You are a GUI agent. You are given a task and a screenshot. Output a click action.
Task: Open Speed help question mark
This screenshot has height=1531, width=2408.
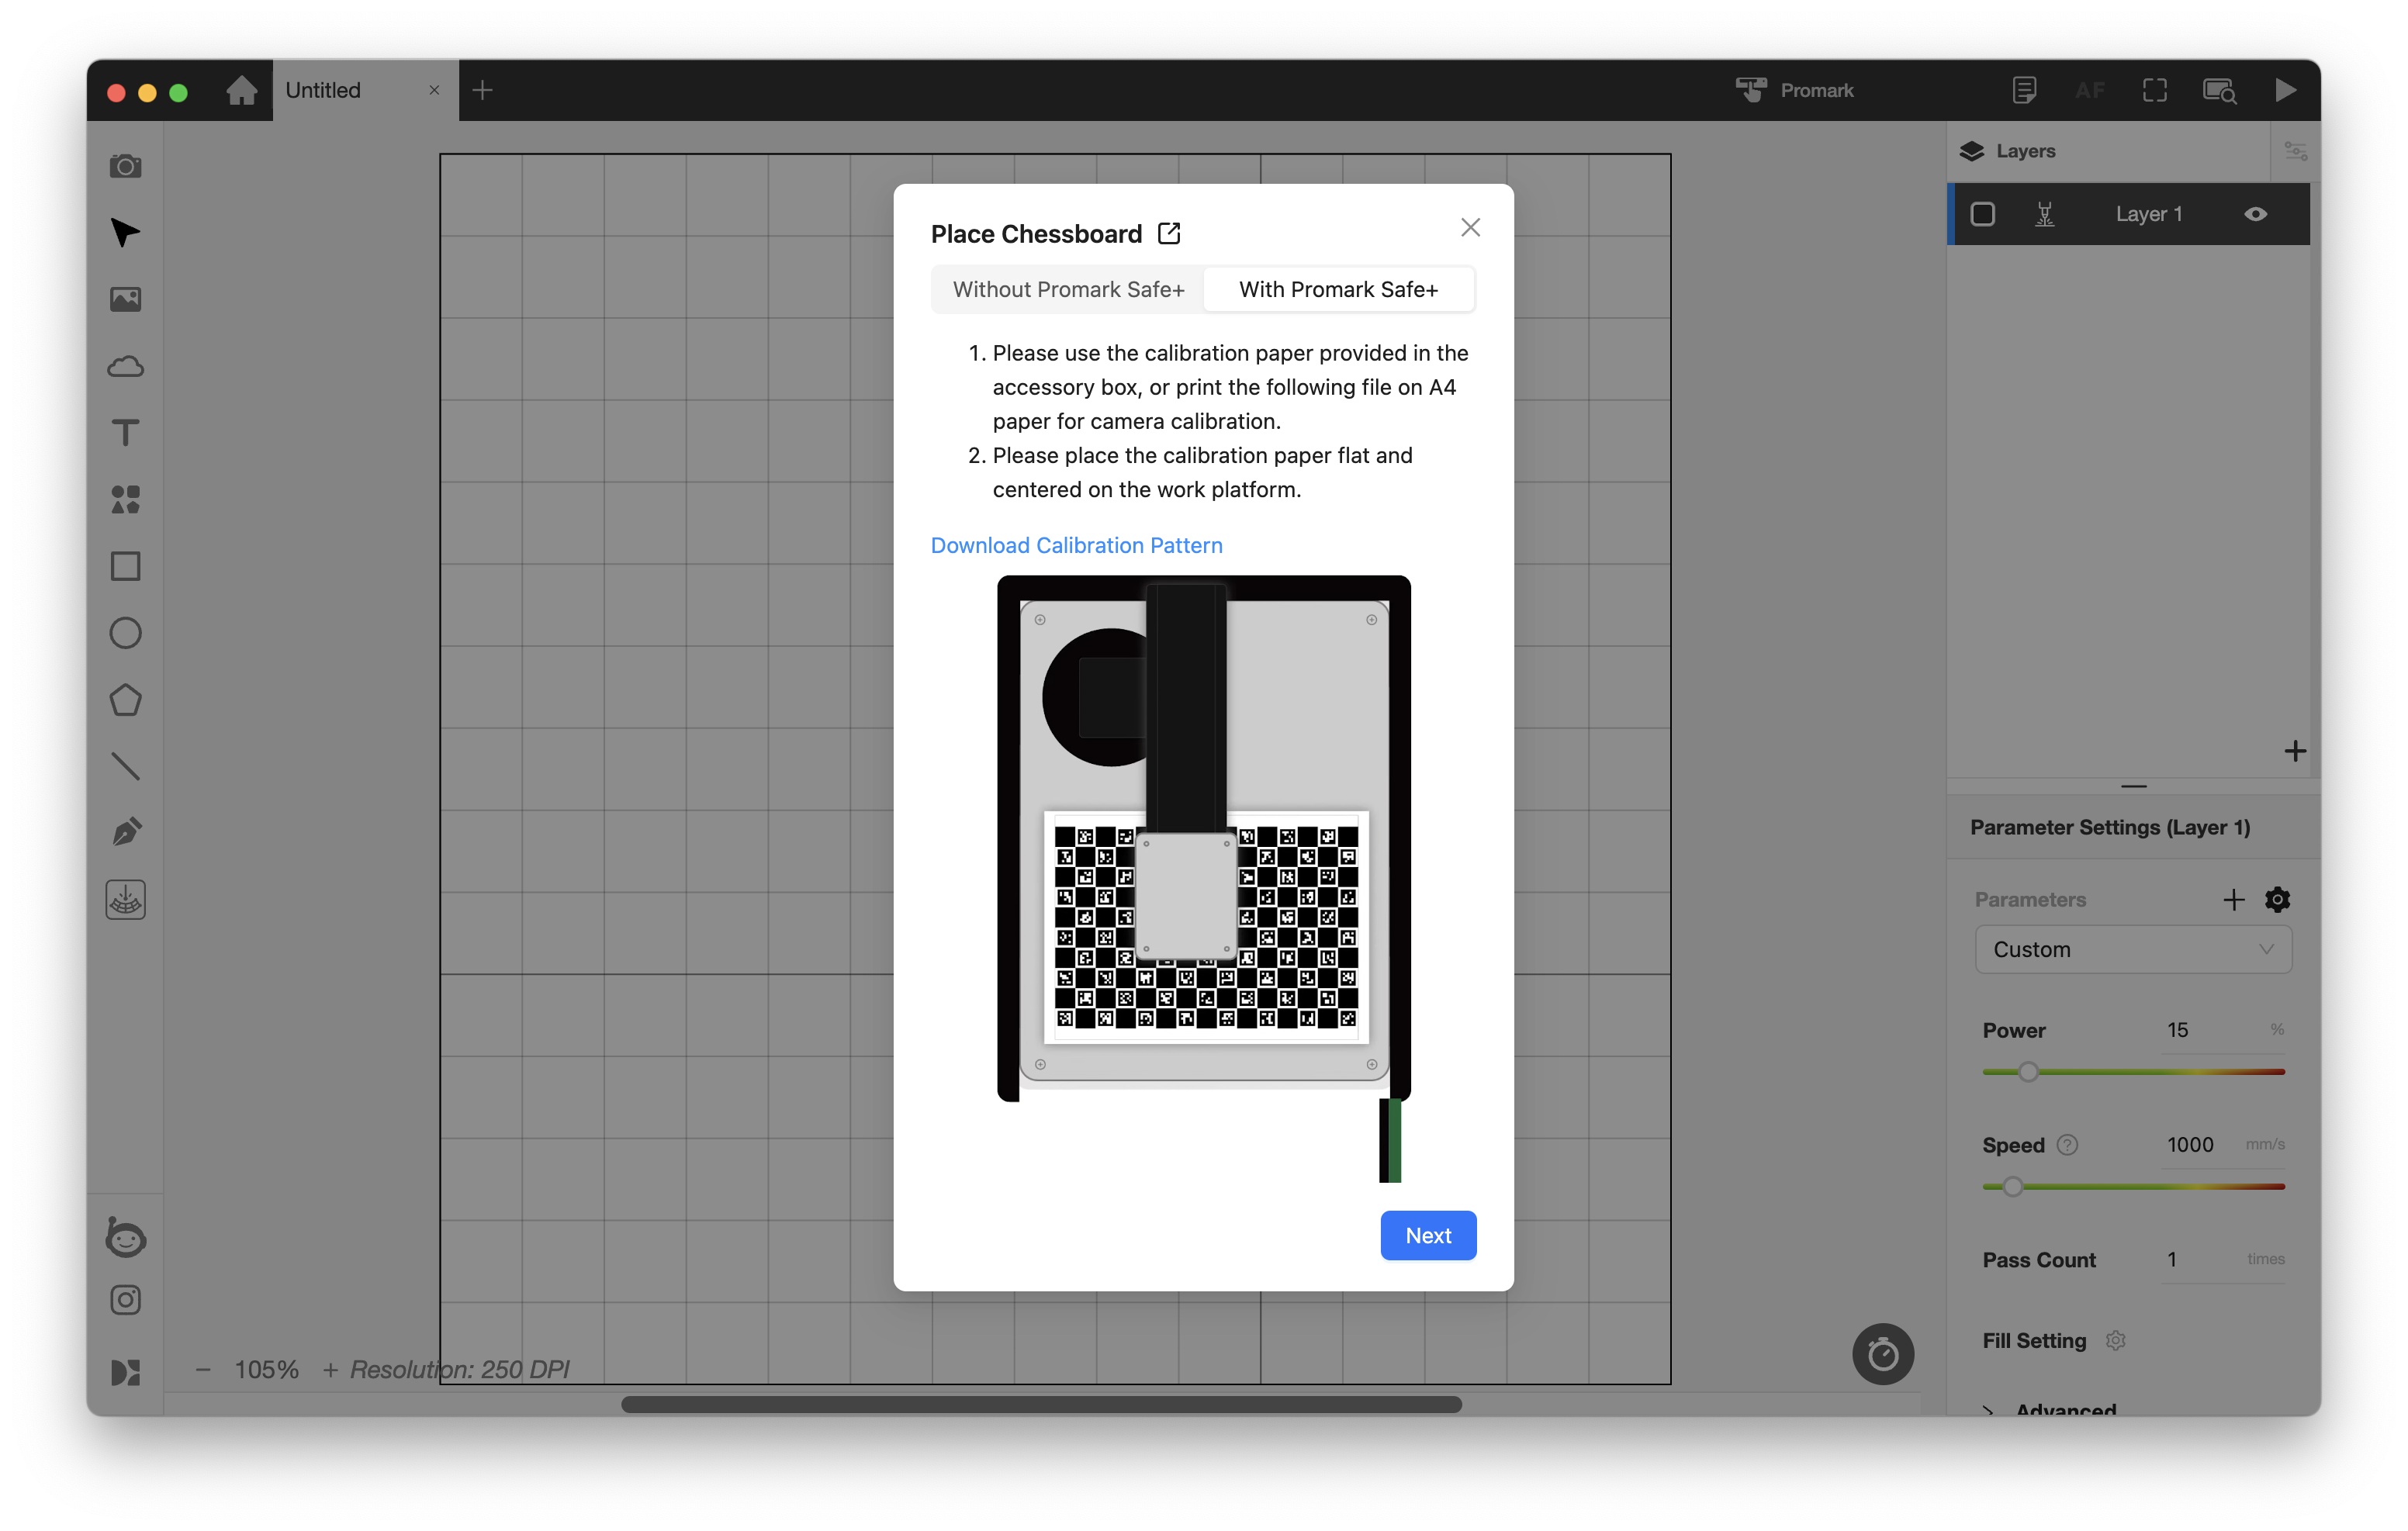2067,1145
